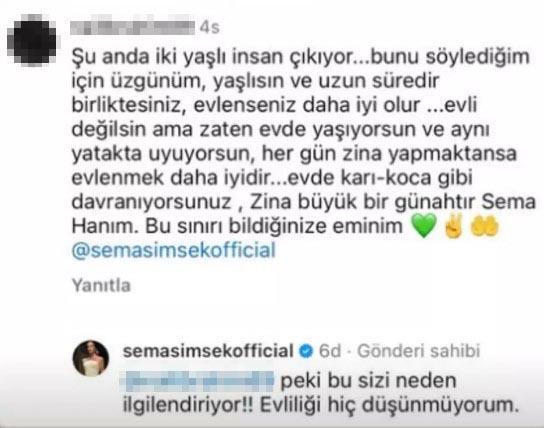This screenshot has height=428, width=544.
Task: Click the green heart emoji
Action: pyautogui.click(x=424, y=226)
